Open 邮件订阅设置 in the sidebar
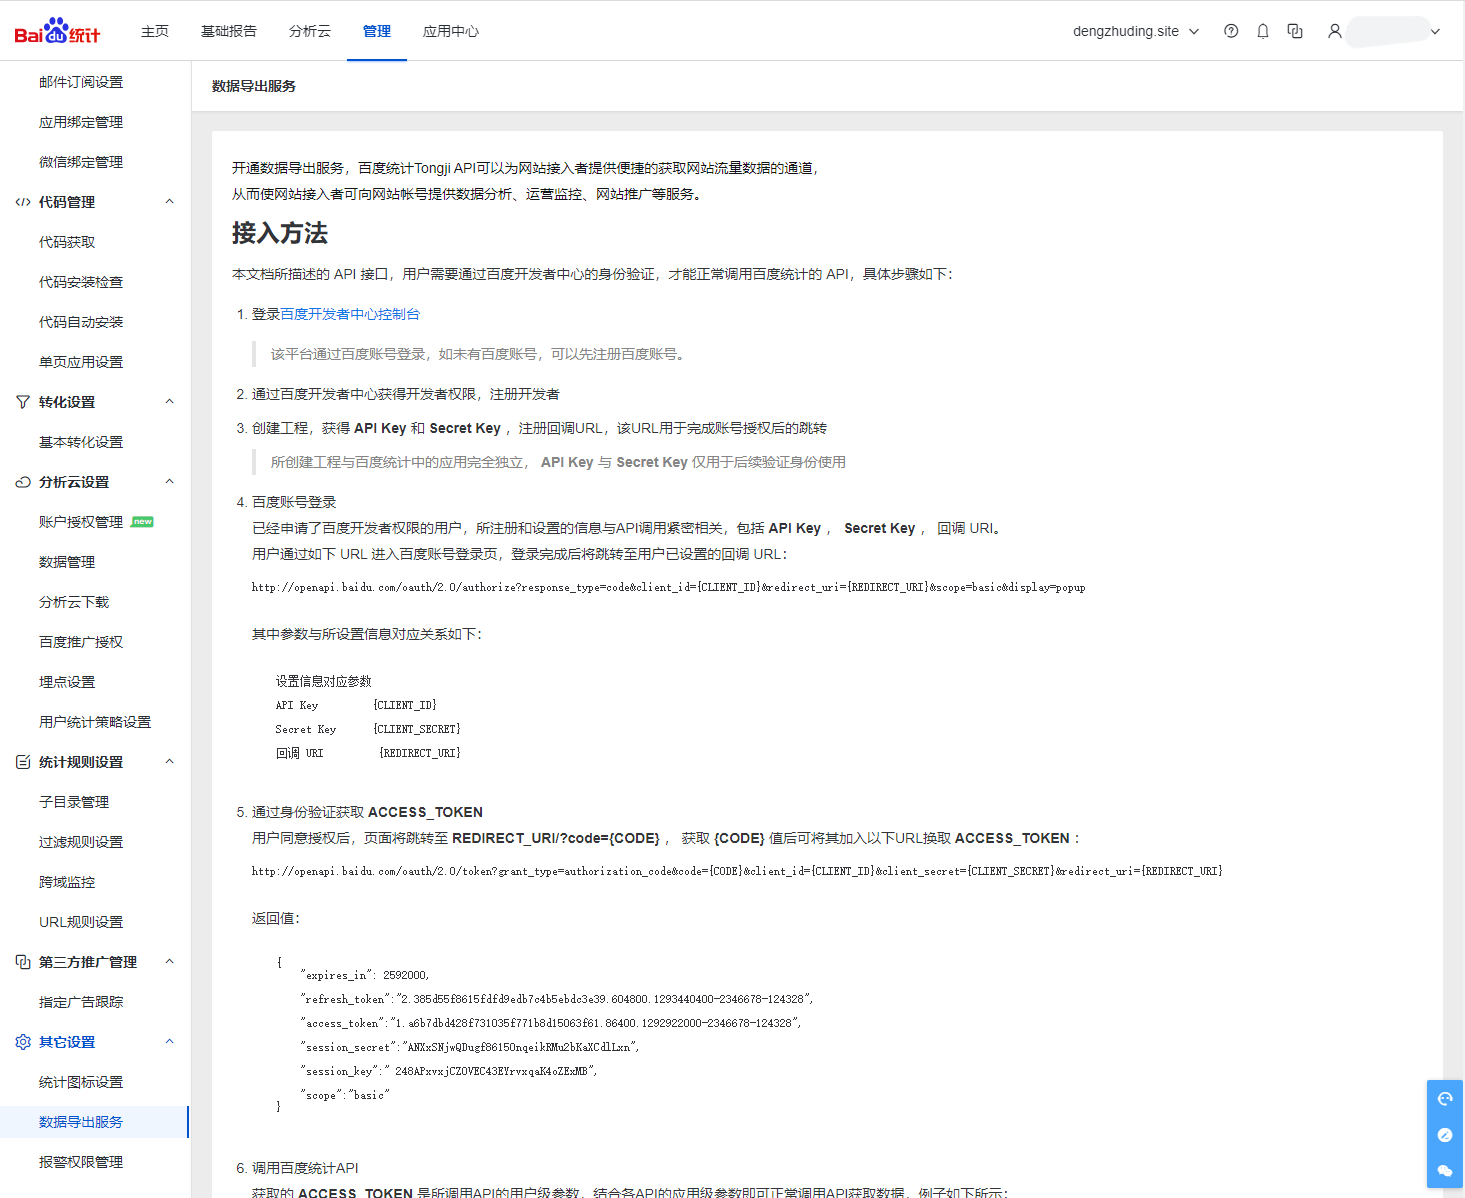 (81, 82)
